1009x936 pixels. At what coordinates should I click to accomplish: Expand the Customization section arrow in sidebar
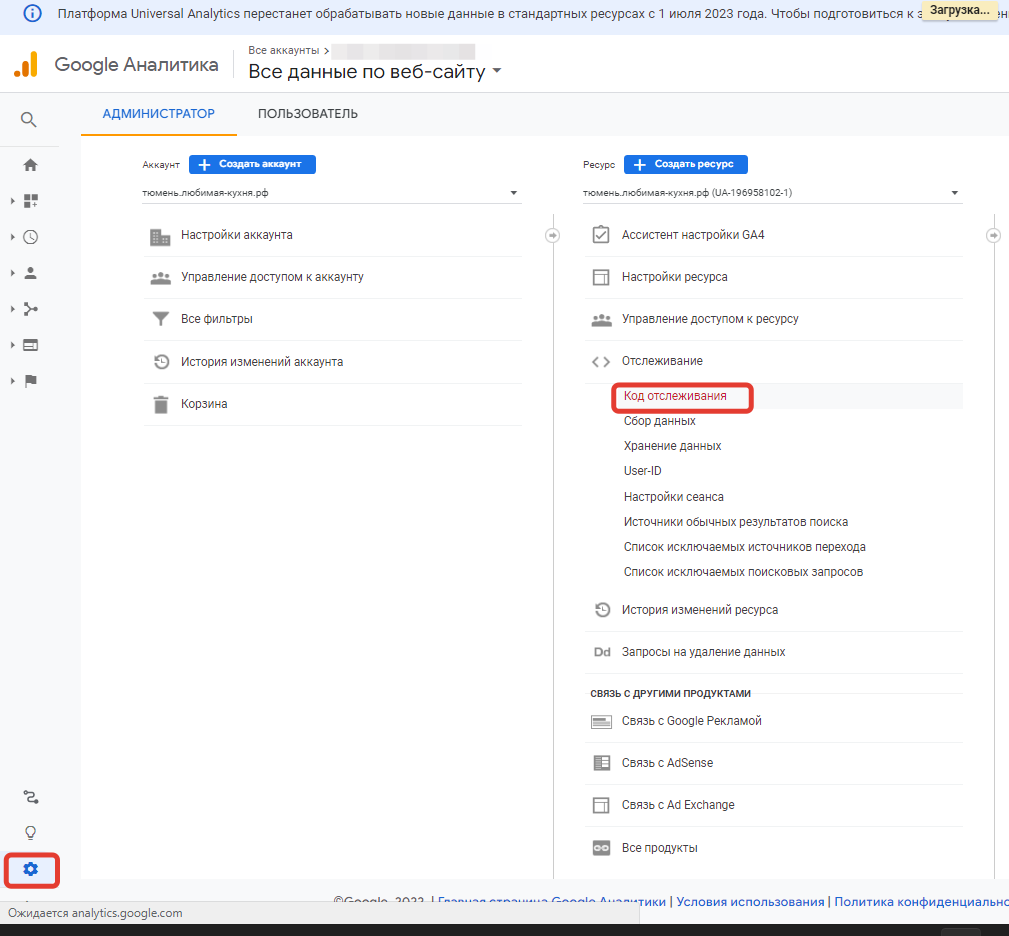coord(12,201)
